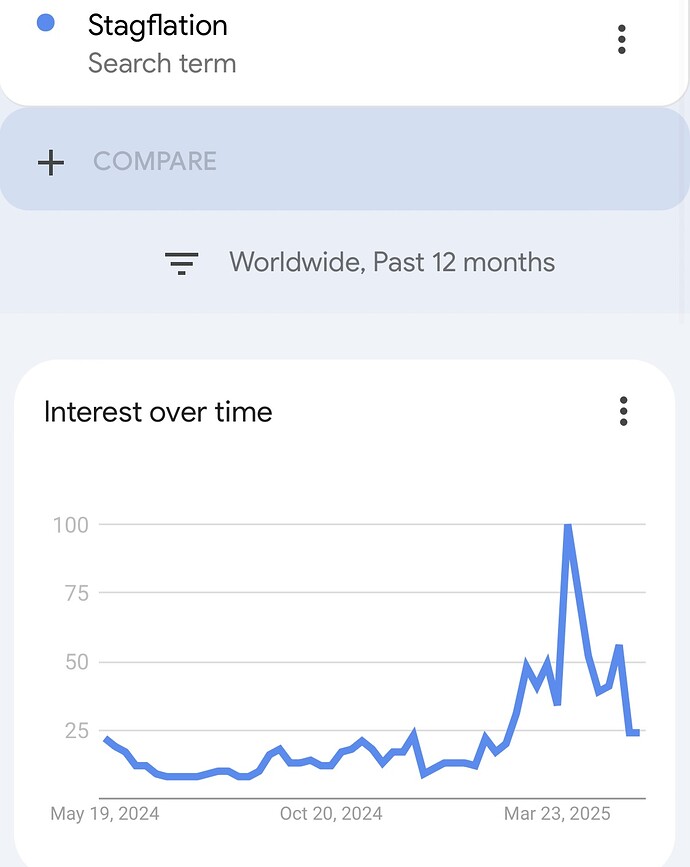Click the 75 gridline label

77,593
